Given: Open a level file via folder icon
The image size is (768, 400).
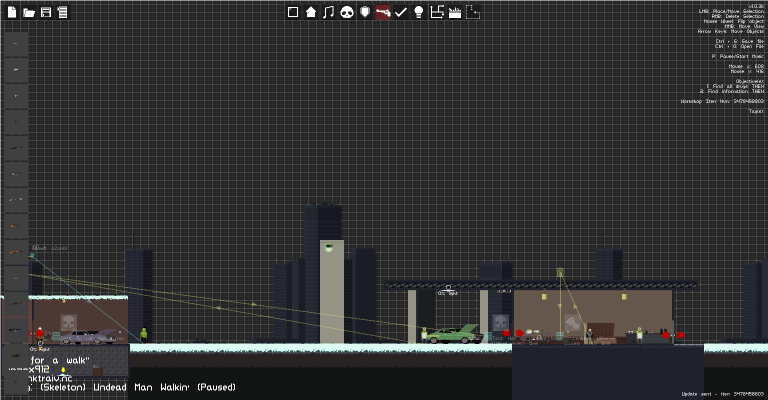Looking at the screenshot, I should point(29,12).
